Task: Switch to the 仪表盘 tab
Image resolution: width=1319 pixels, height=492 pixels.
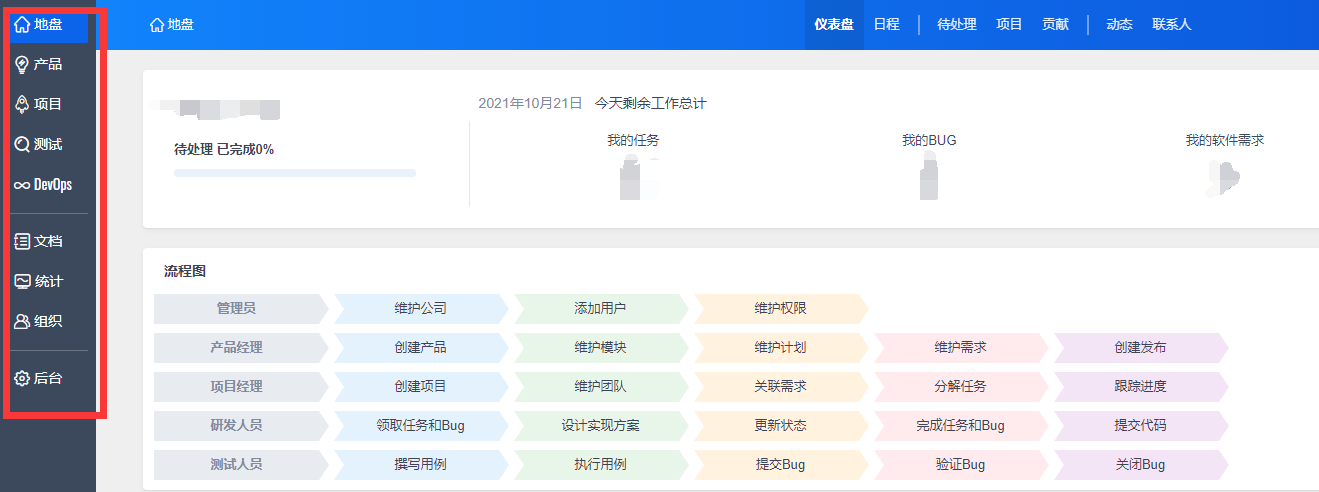Action: click(833, 25)
